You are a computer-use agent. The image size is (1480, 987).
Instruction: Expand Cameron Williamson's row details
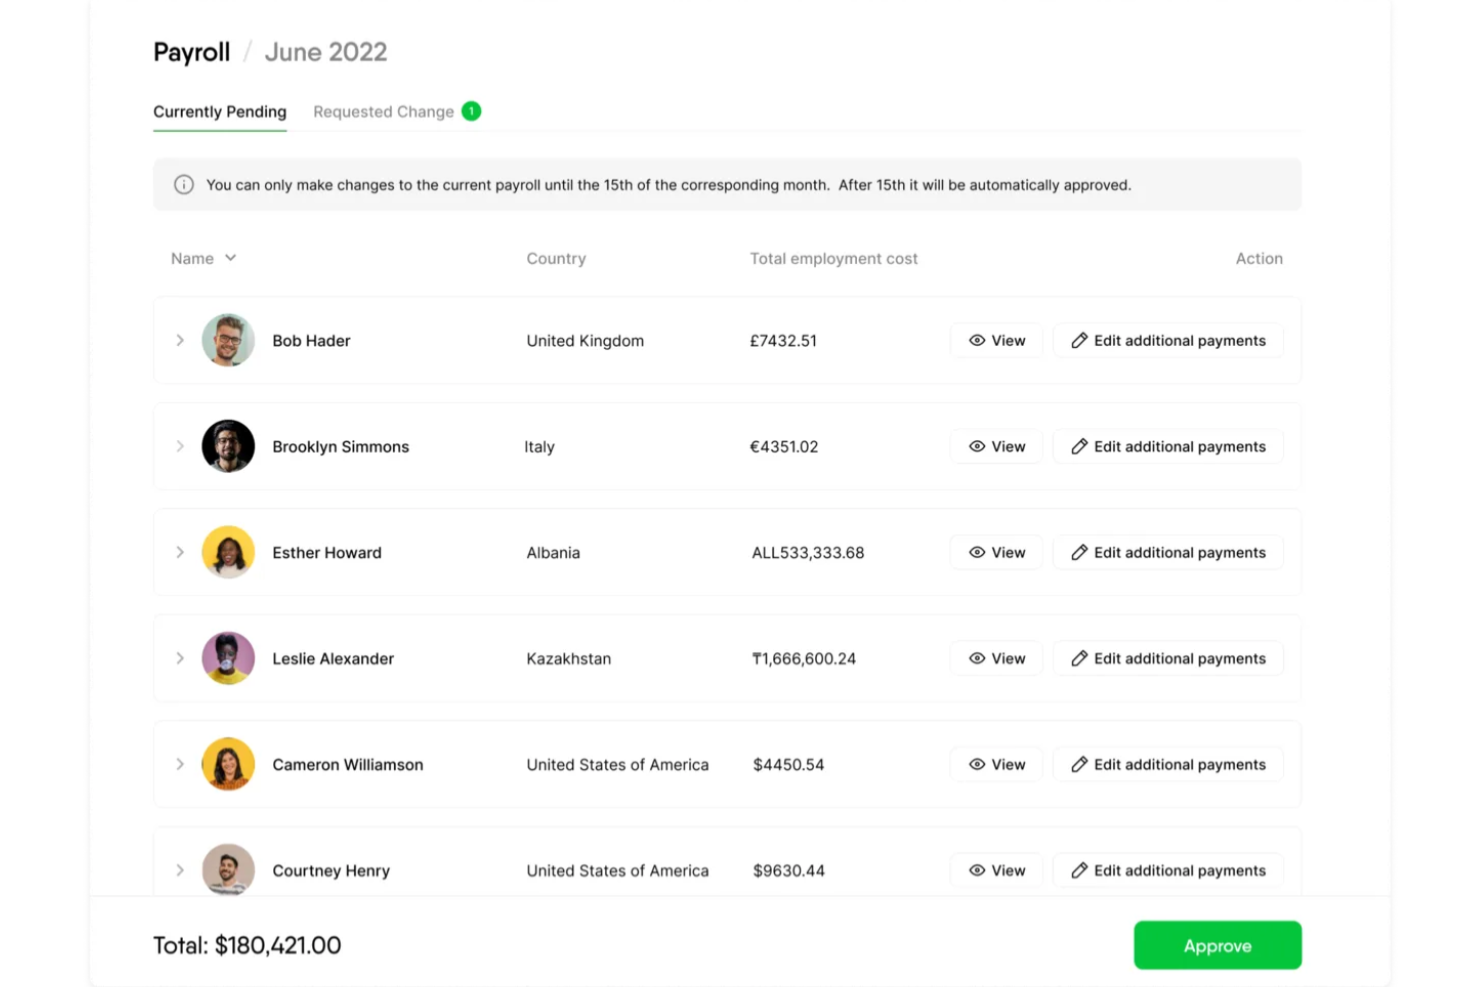180,764
